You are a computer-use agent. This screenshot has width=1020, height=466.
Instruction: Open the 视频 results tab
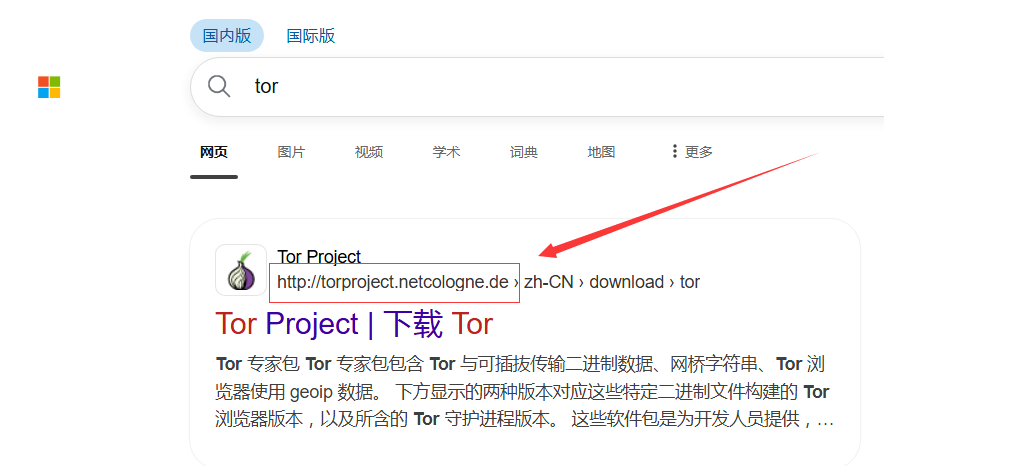tap(369, 152)
